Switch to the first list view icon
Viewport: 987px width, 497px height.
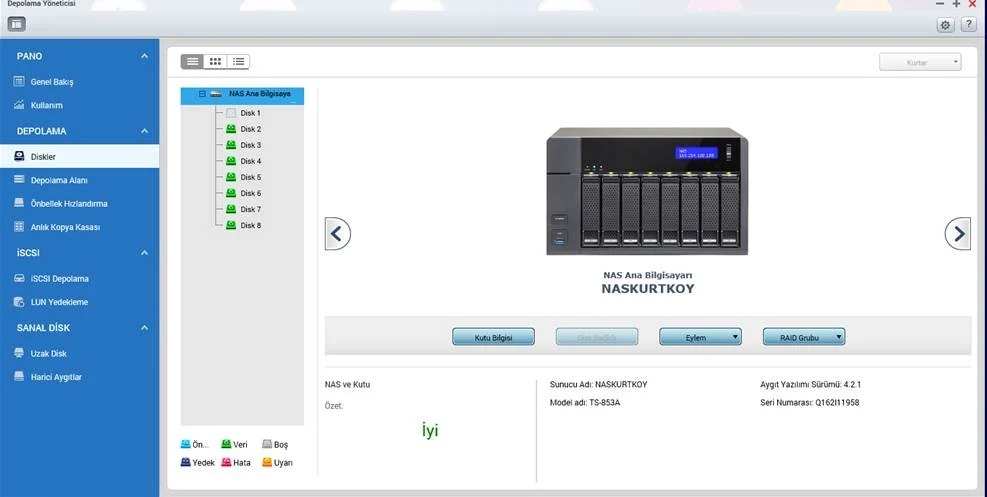192,62
